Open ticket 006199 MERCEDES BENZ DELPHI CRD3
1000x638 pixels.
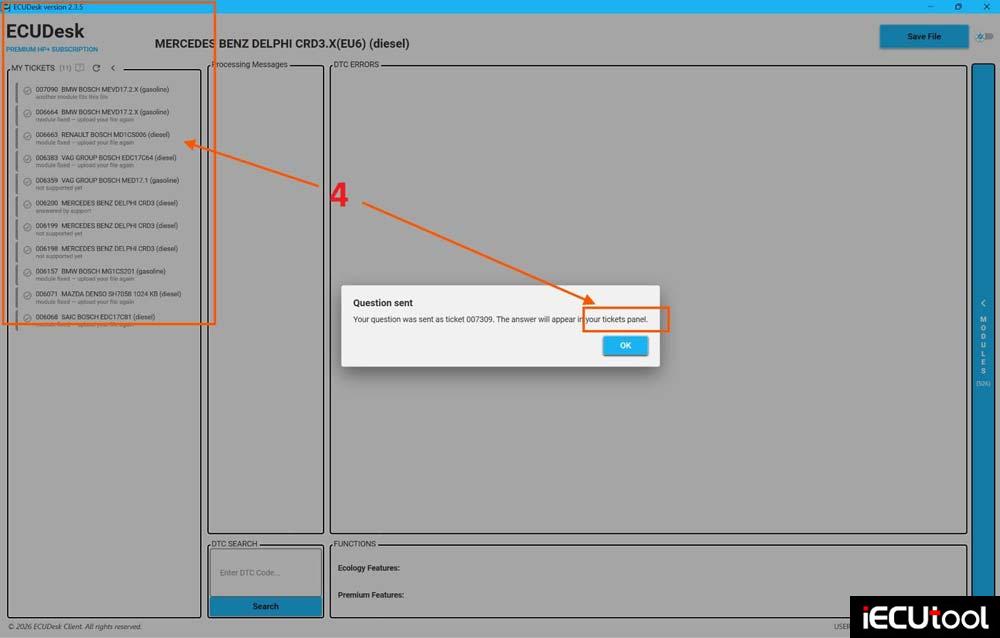pyautogui.click(x=107, y=229)
